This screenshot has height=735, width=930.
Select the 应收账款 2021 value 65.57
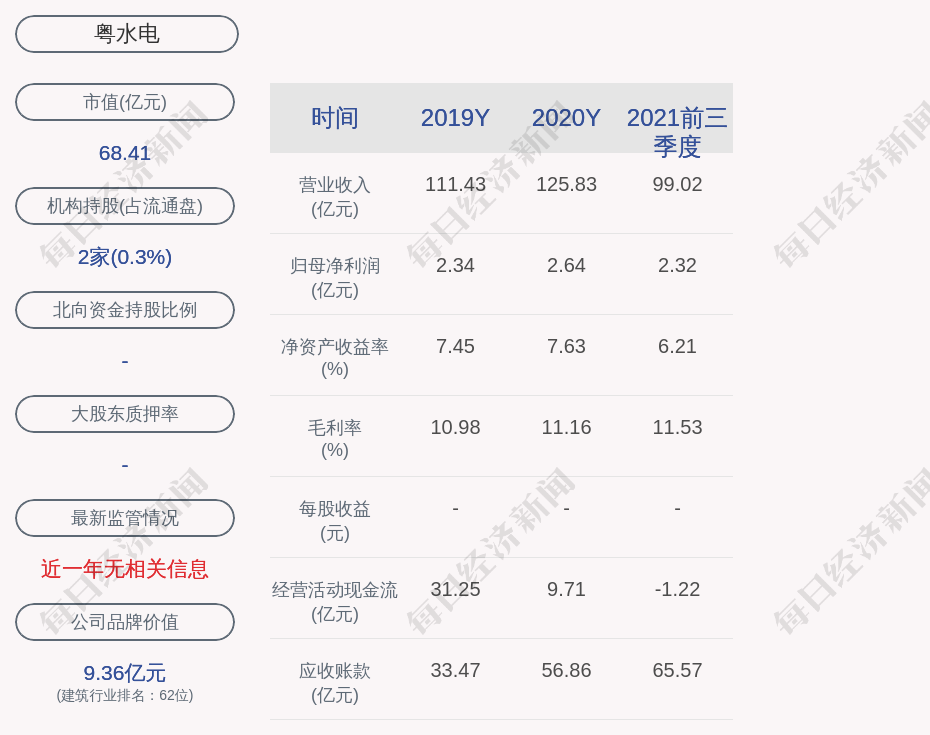click(x=677, y=670)
